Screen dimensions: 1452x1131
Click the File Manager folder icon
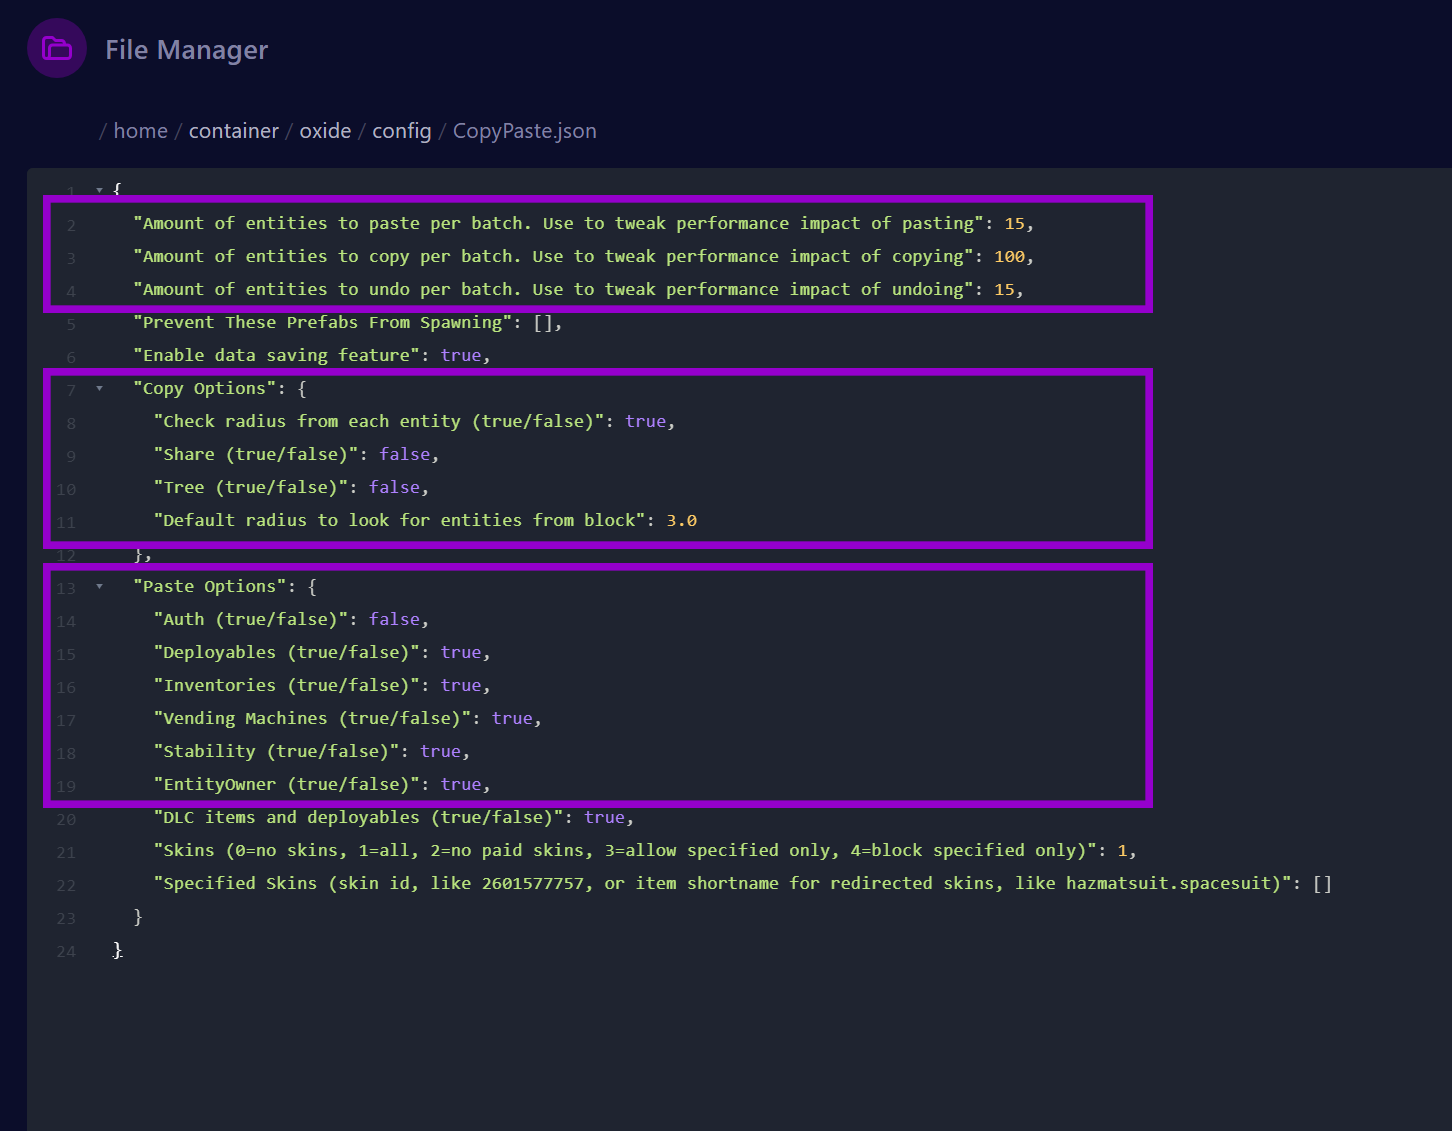56,47
